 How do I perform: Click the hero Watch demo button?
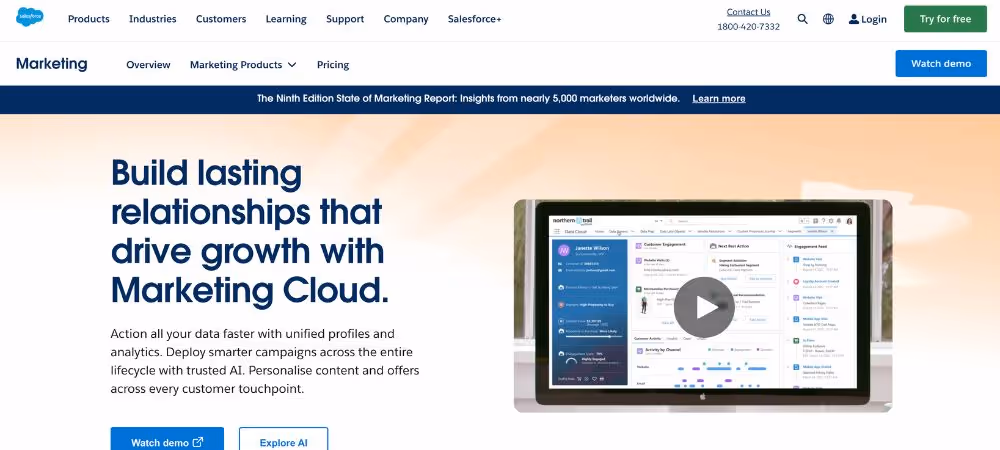click(x=167, y=439)
